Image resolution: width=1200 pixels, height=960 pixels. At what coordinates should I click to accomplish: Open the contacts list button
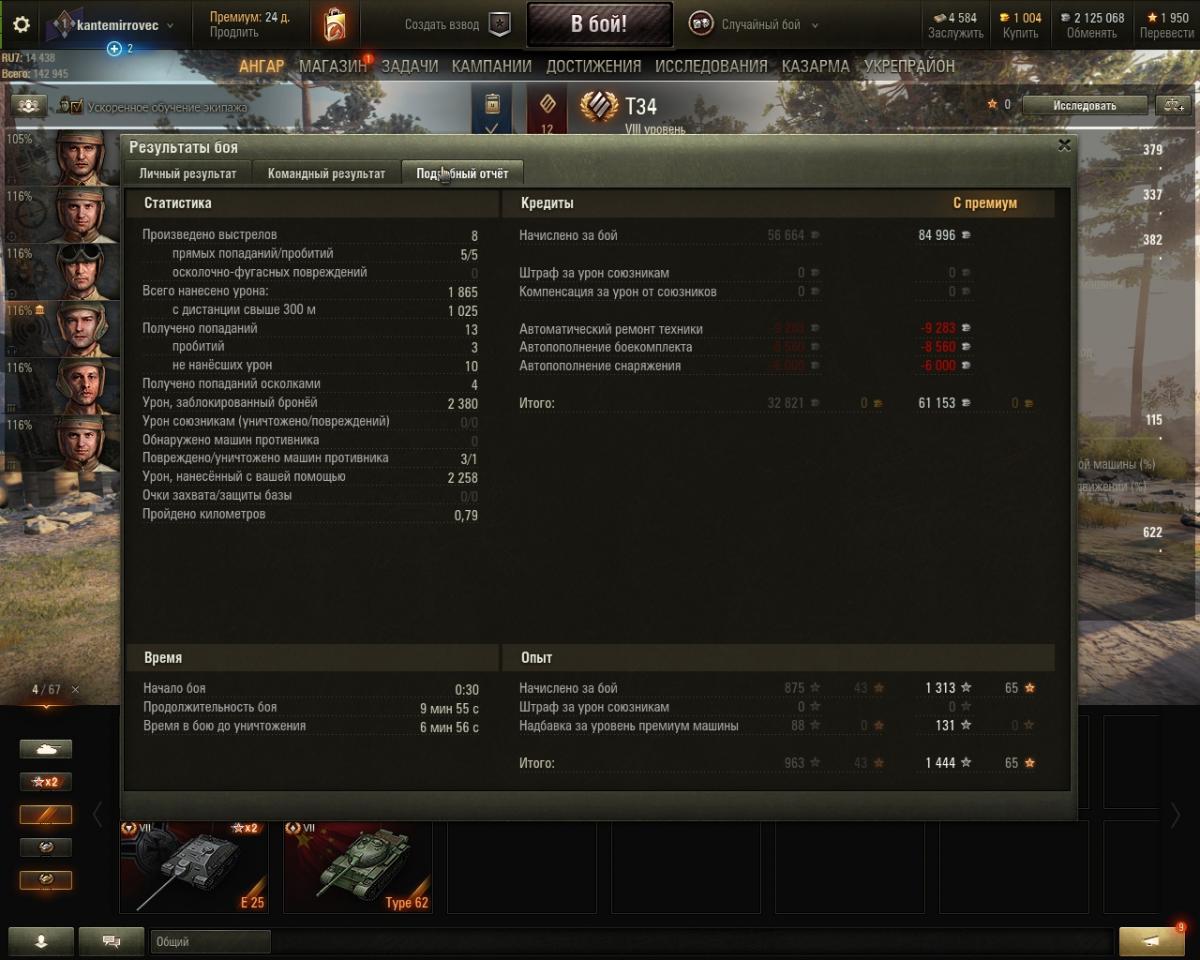coord(41,941)
